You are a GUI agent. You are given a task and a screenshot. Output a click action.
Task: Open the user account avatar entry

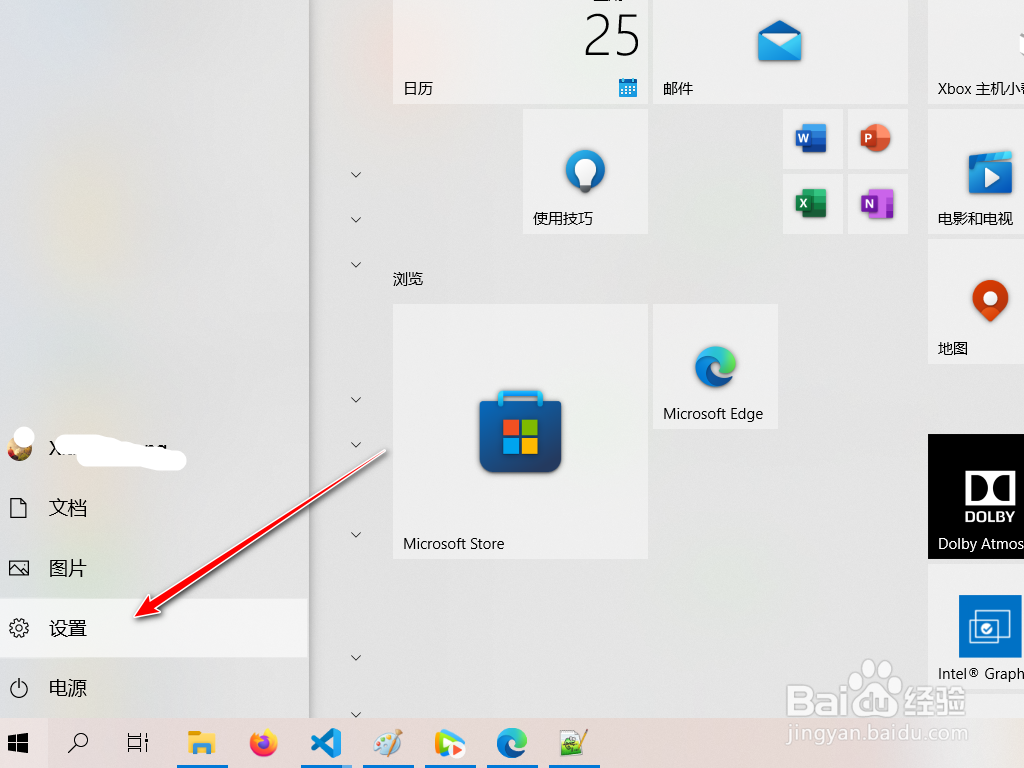coord(153,448)
